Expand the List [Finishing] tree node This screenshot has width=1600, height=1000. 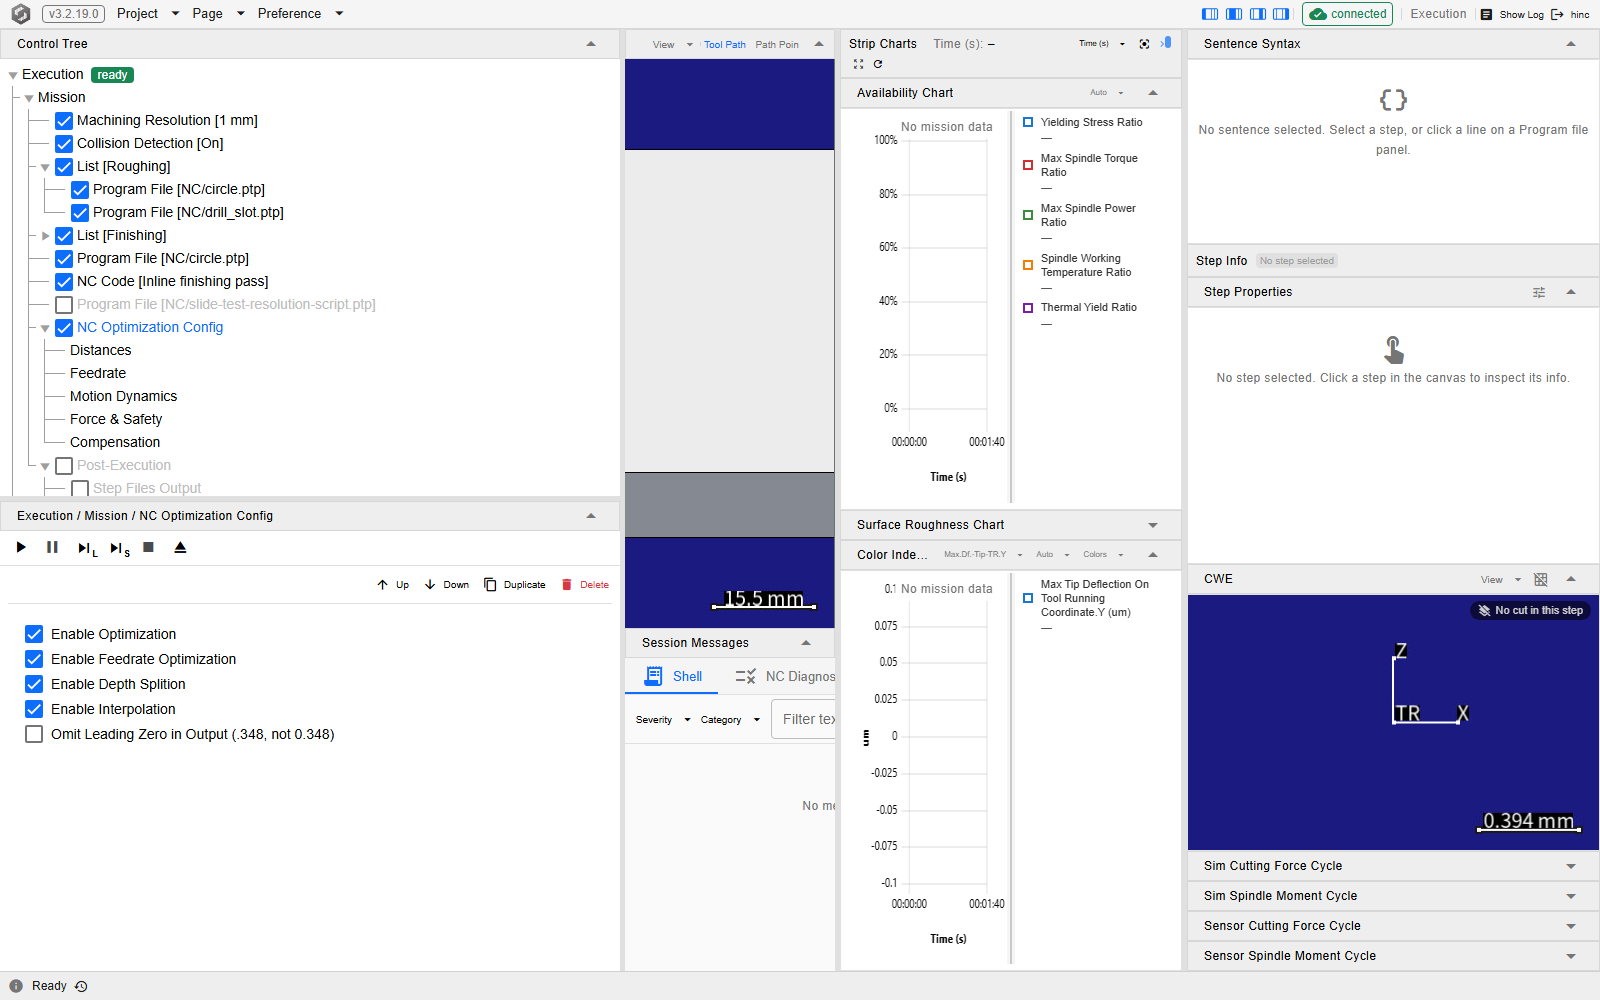point(45,236)
